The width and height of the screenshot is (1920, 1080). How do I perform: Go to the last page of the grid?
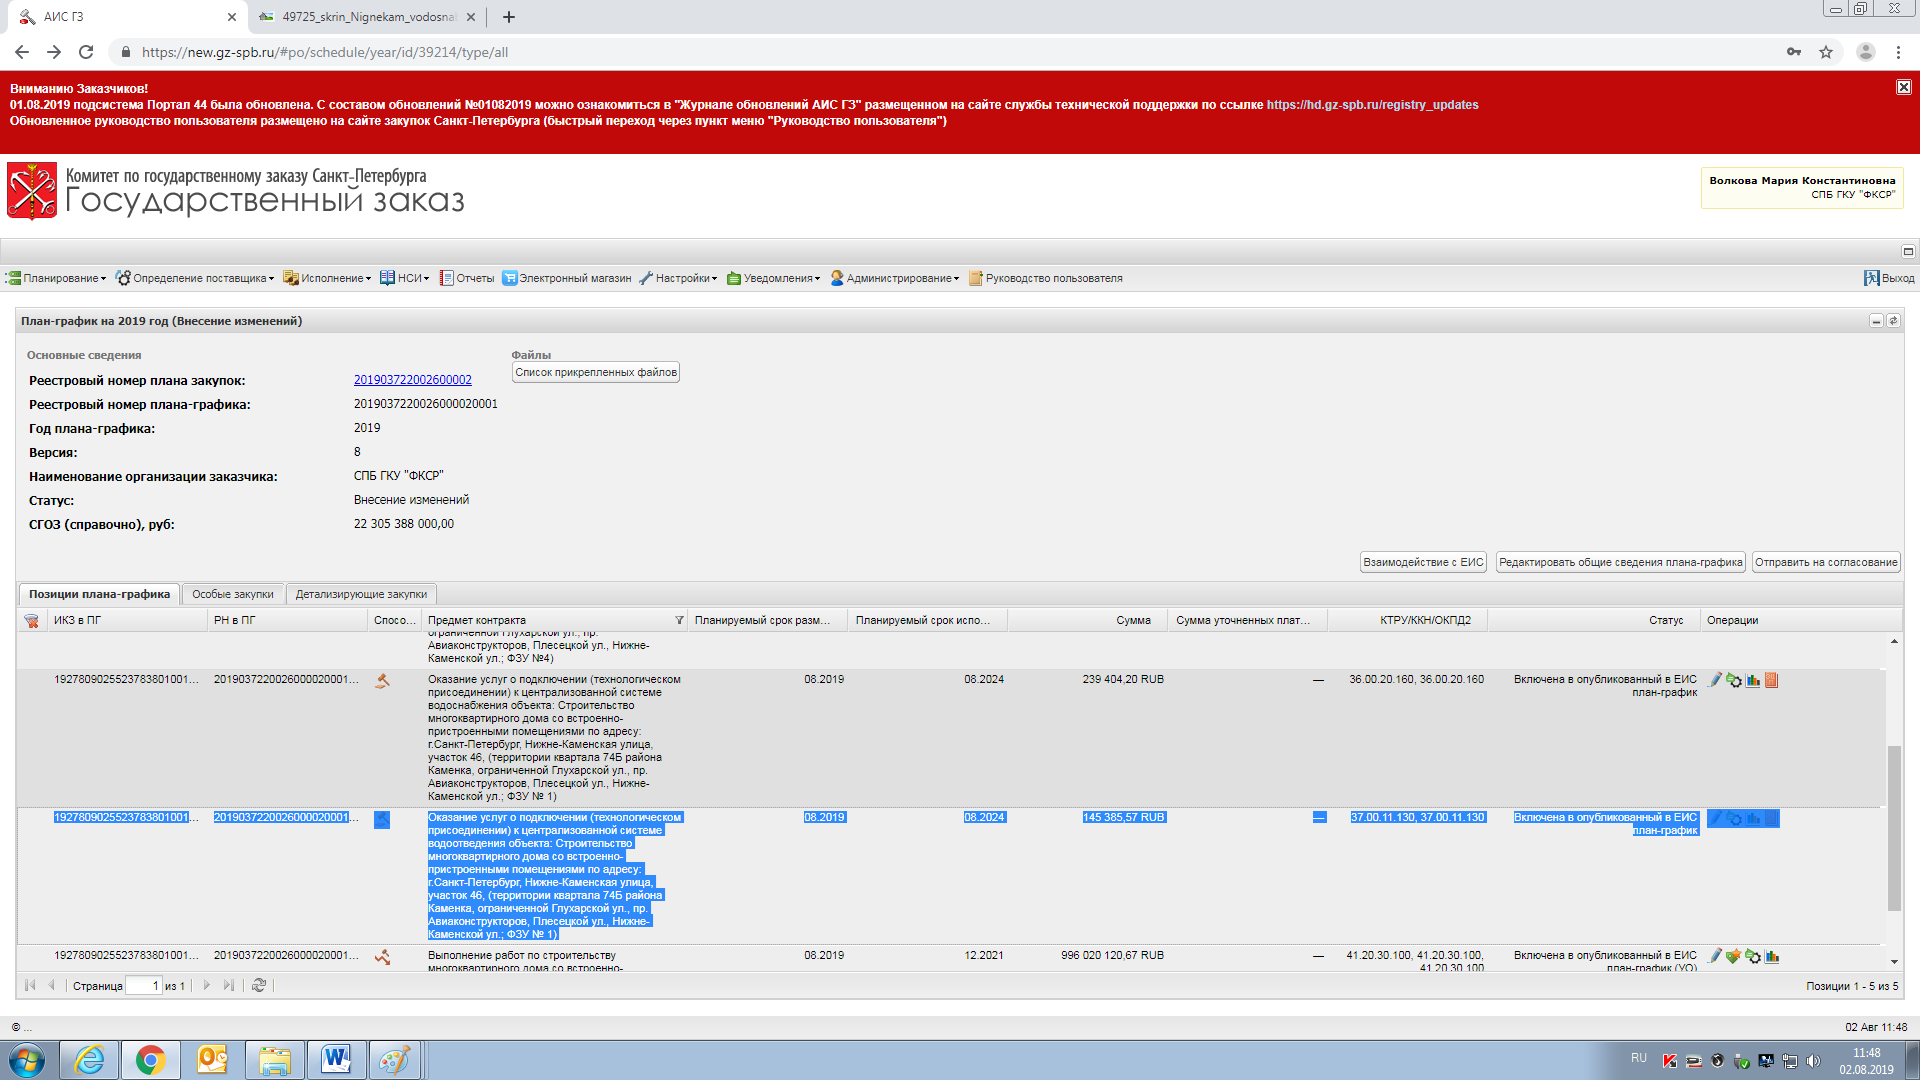coord(228,985)
